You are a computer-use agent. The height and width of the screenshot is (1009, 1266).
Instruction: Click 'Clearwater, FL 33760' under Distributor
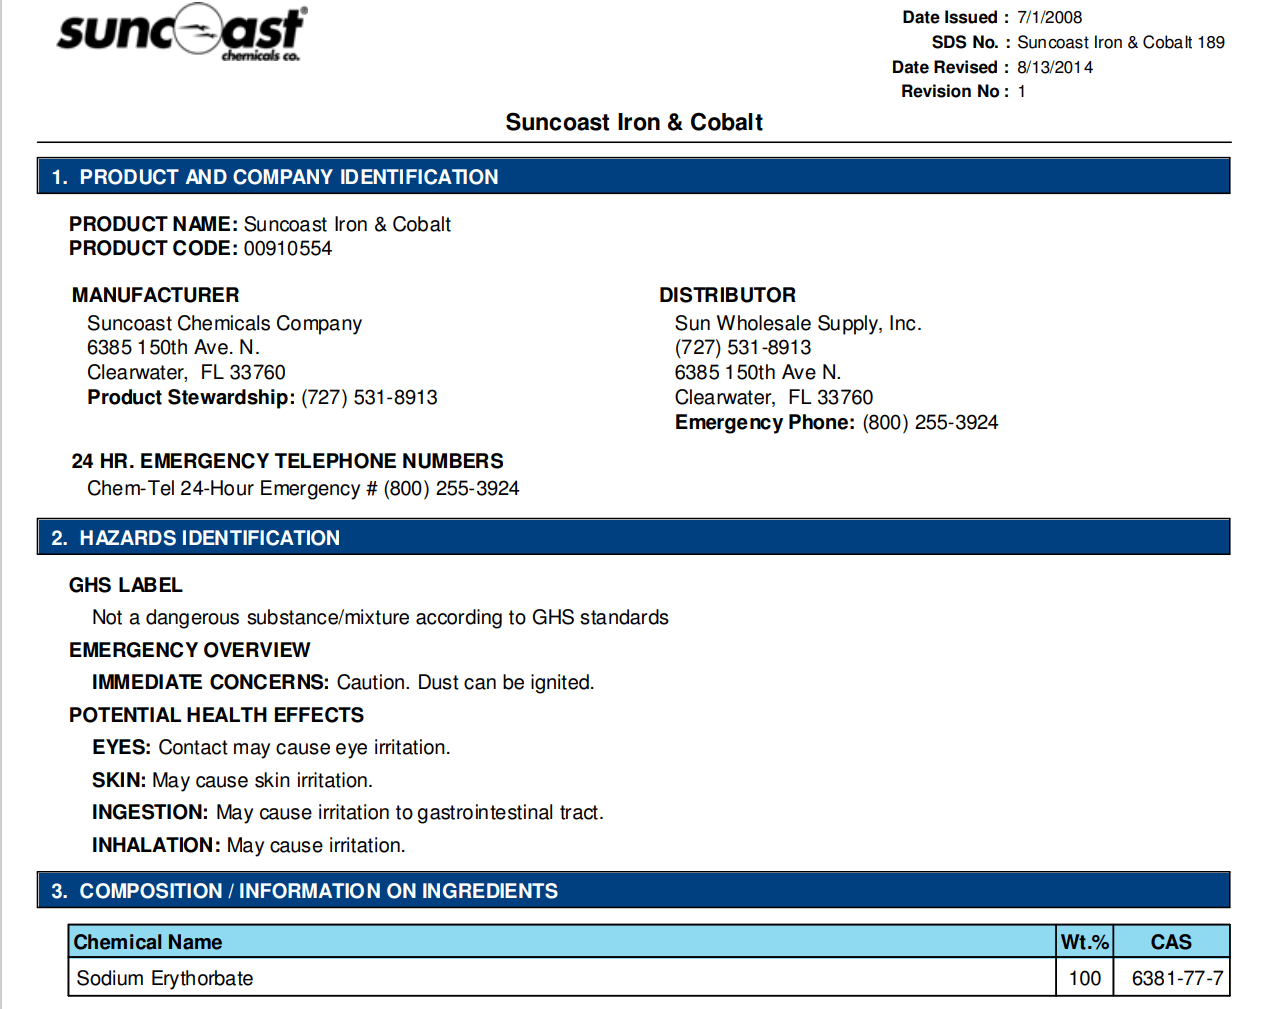pos(774,397)
